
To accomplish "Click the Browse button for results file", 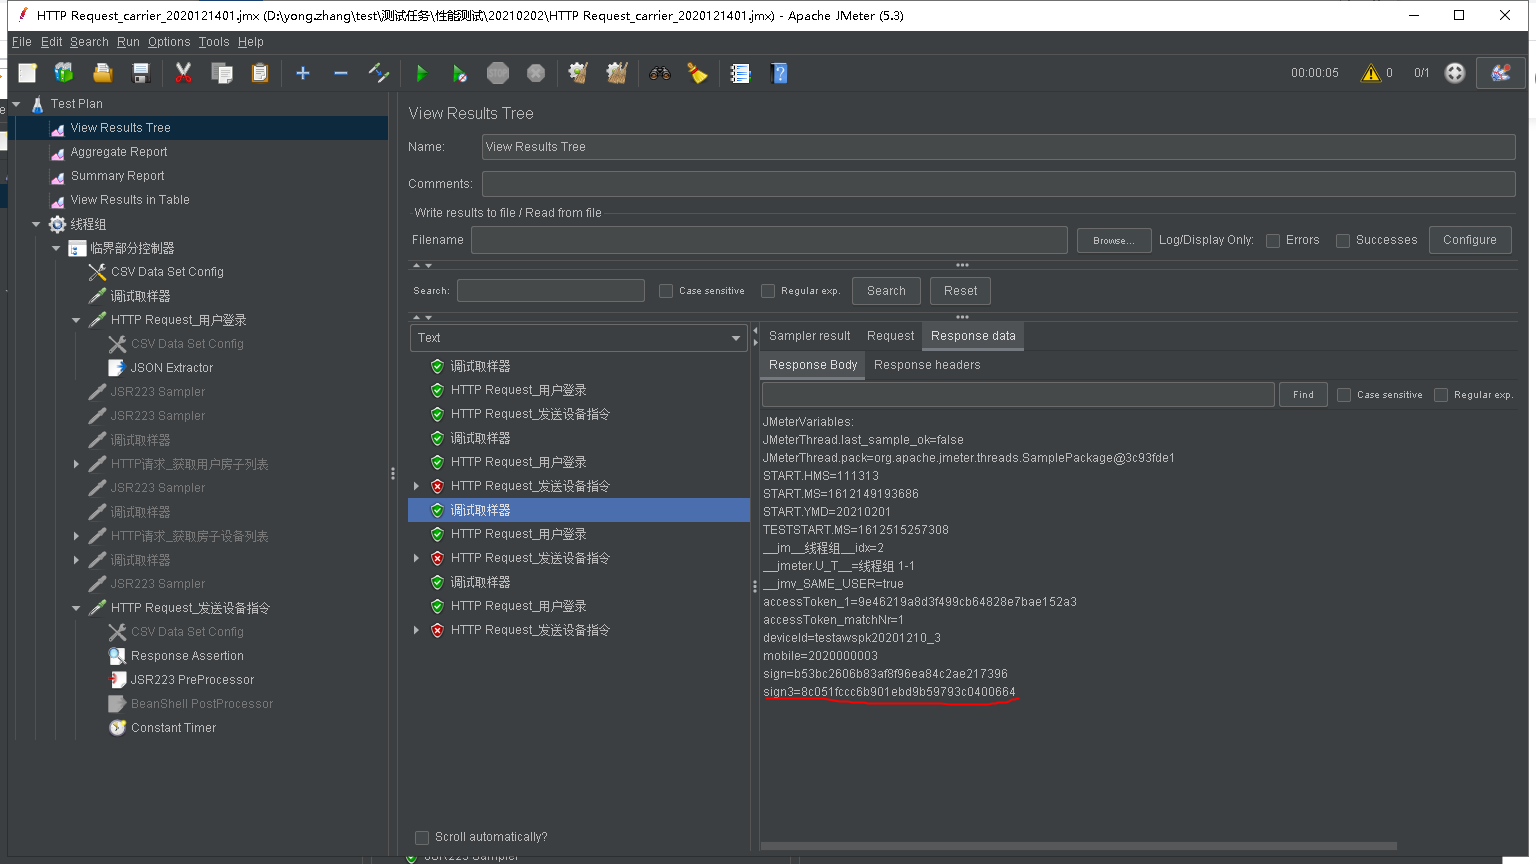I will click(x=1113, y=240).
